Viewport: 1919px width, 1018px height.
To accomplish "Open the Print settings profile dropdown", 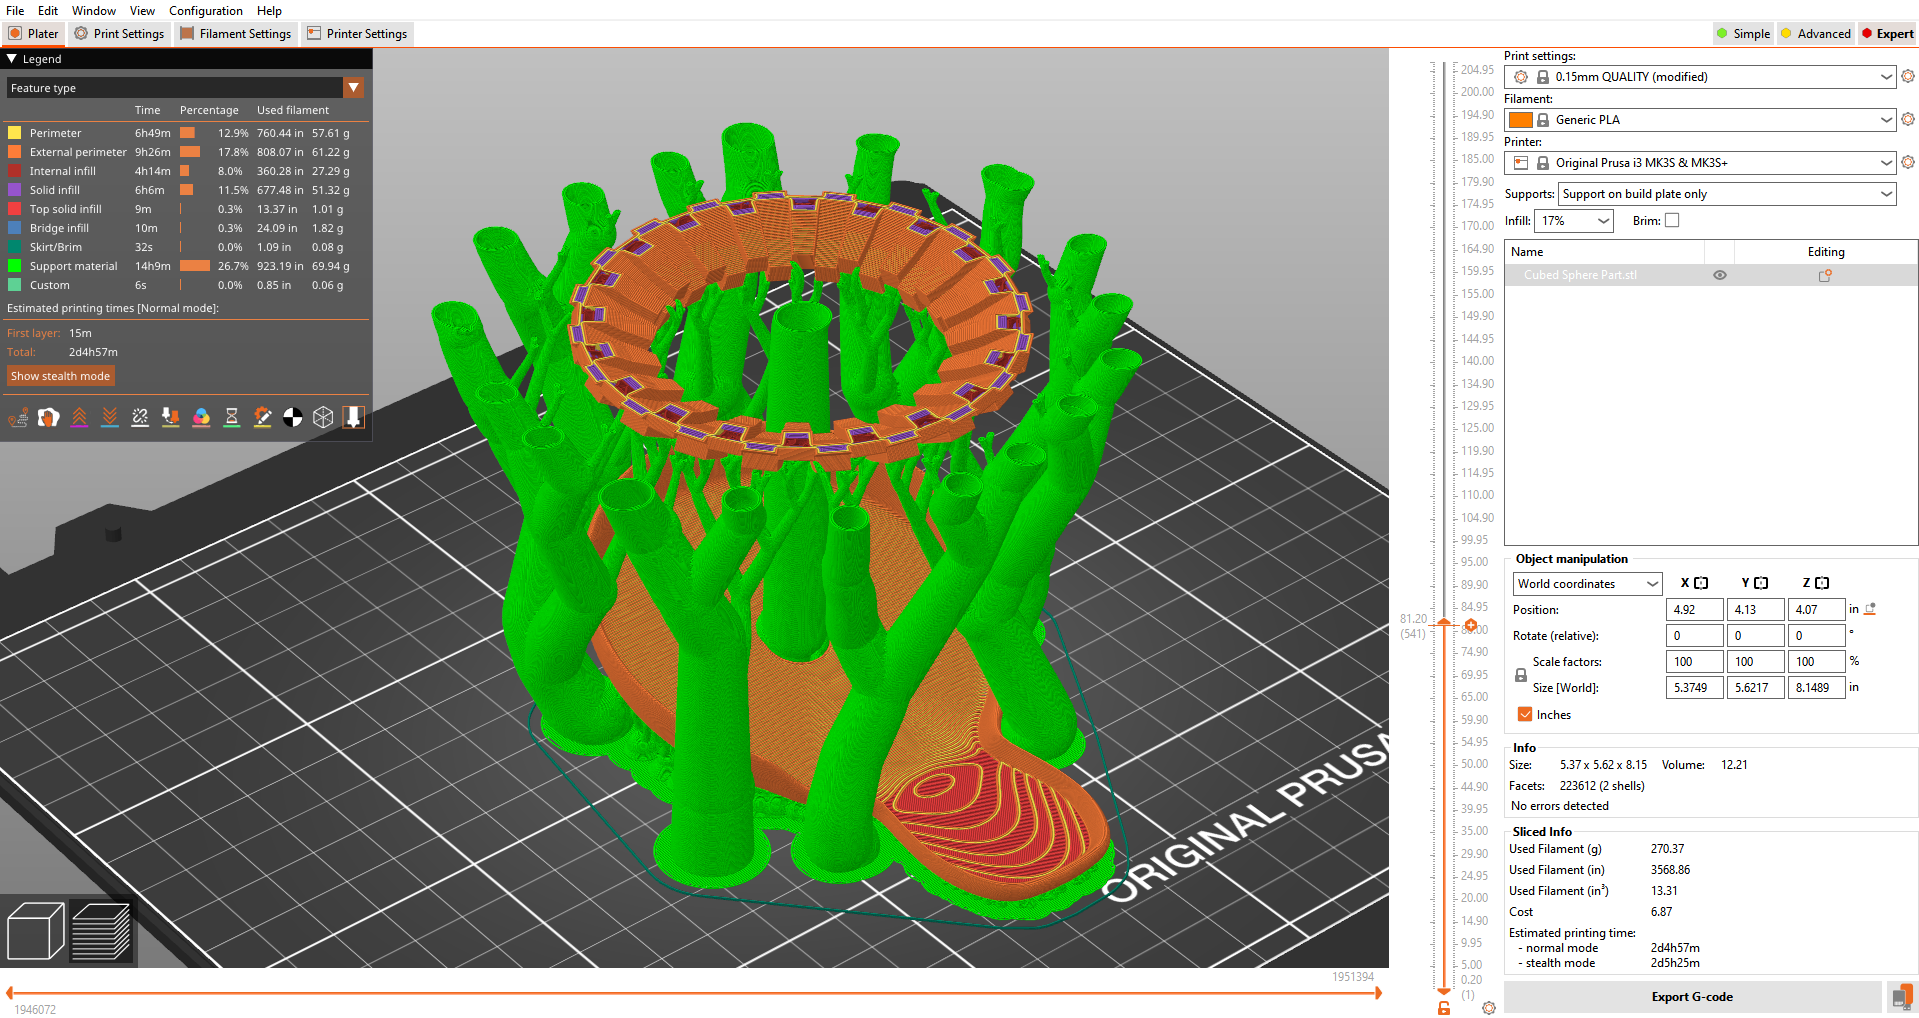I will [x=1886, y=76].
